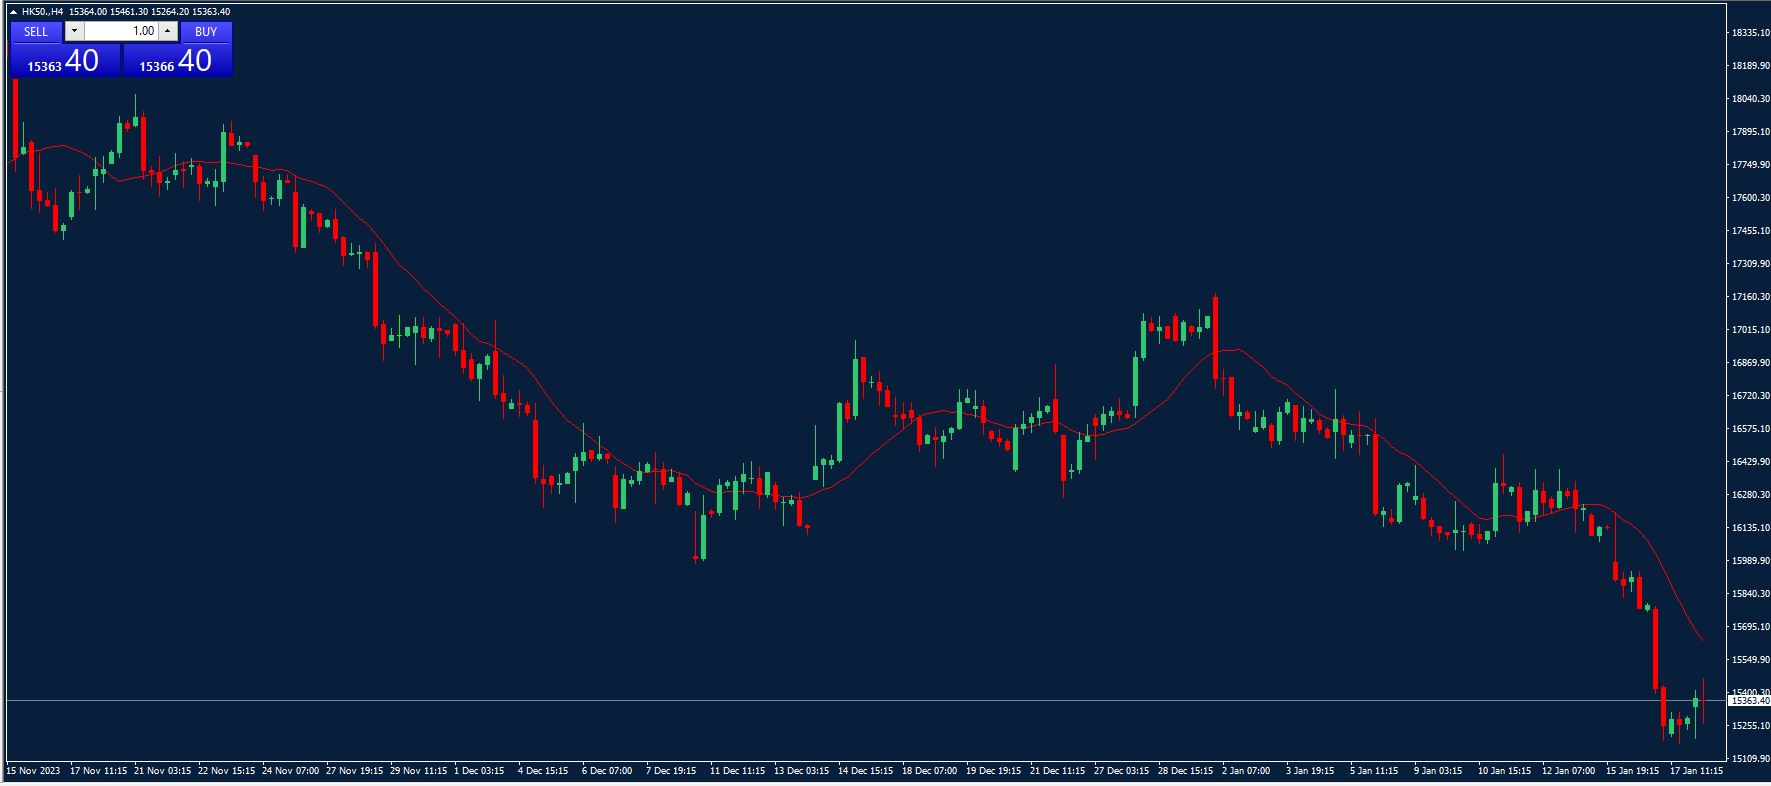Click the SELL label button
This screenshot has width=1771, height=786.
(36, 32)
